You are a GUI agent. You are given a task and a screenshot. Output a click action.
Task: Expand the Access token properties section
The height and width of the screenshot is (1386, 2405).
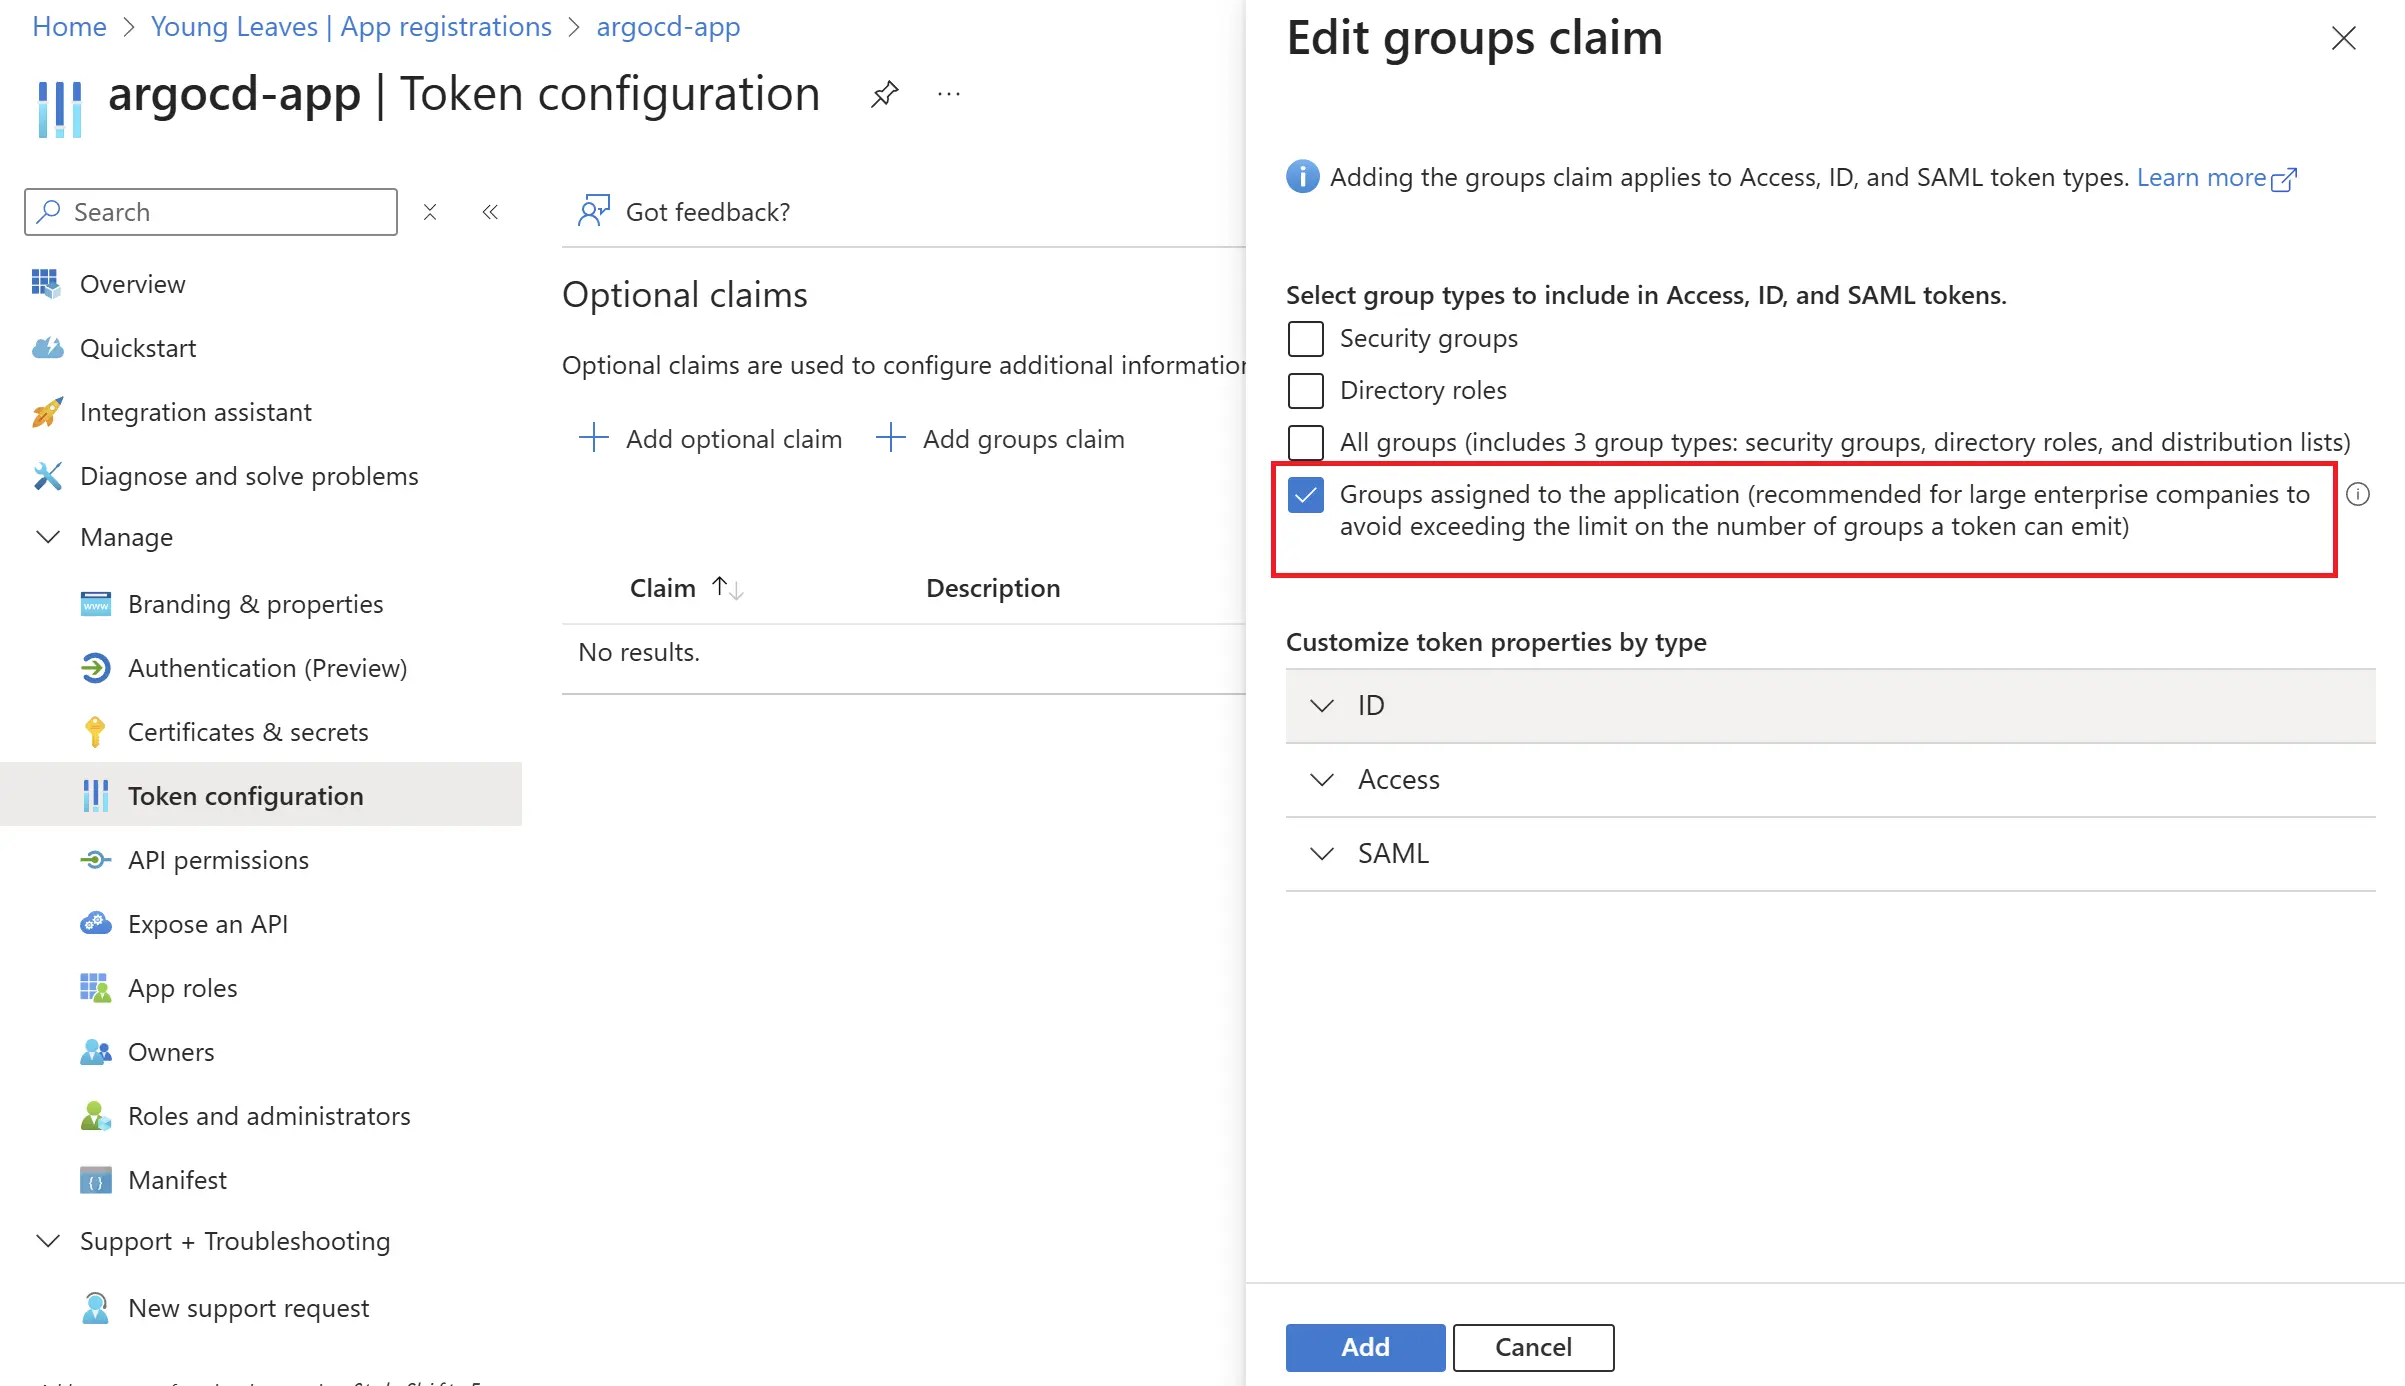[x=1830, y=780]
